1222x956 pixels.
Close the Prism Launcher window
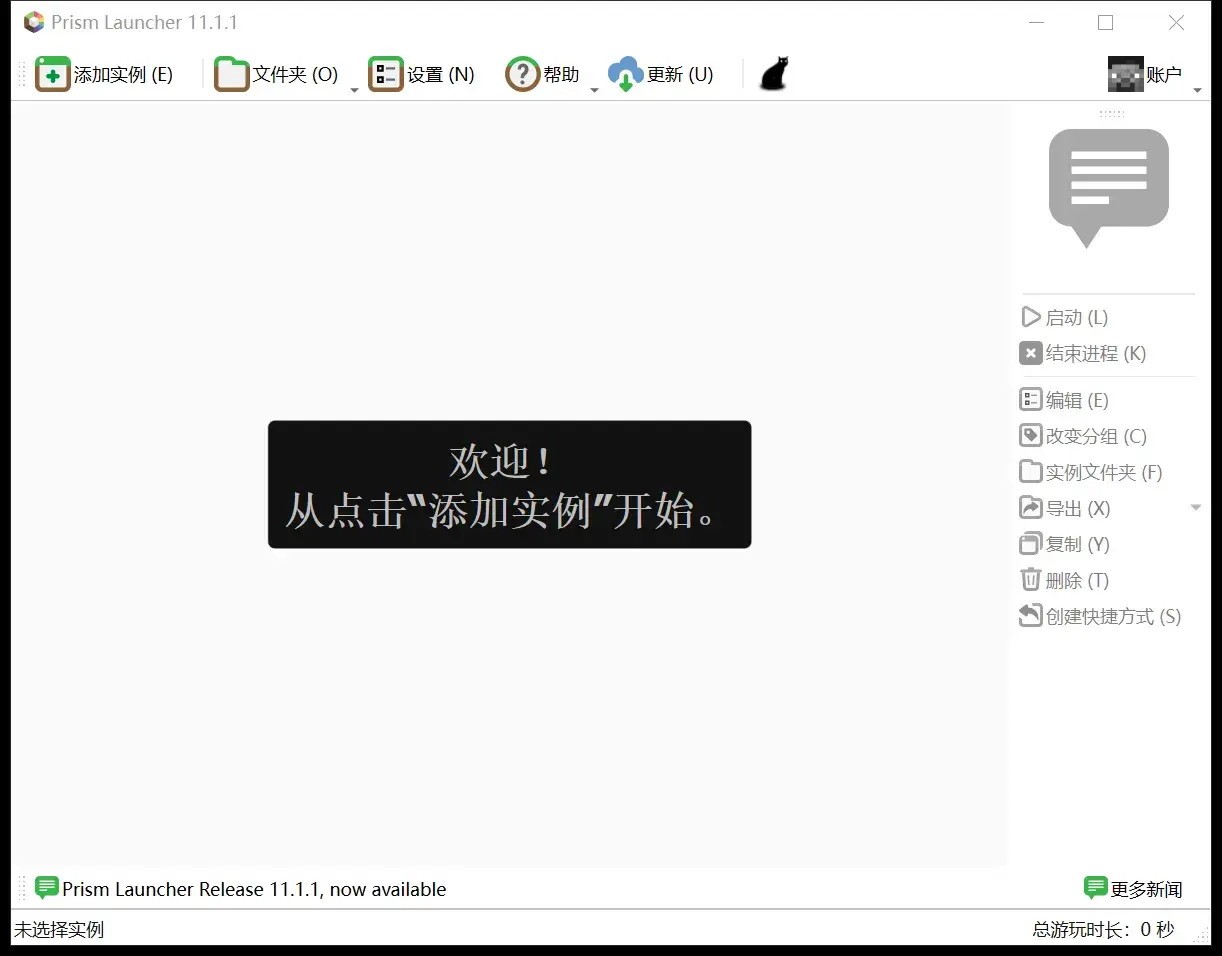click(1176, 22)
